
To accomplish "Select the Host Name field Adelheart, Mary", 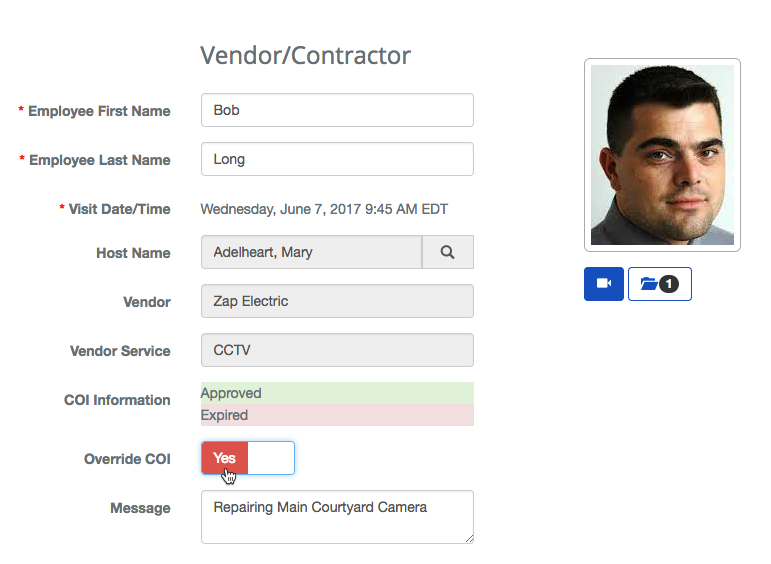I will (311, 253).
